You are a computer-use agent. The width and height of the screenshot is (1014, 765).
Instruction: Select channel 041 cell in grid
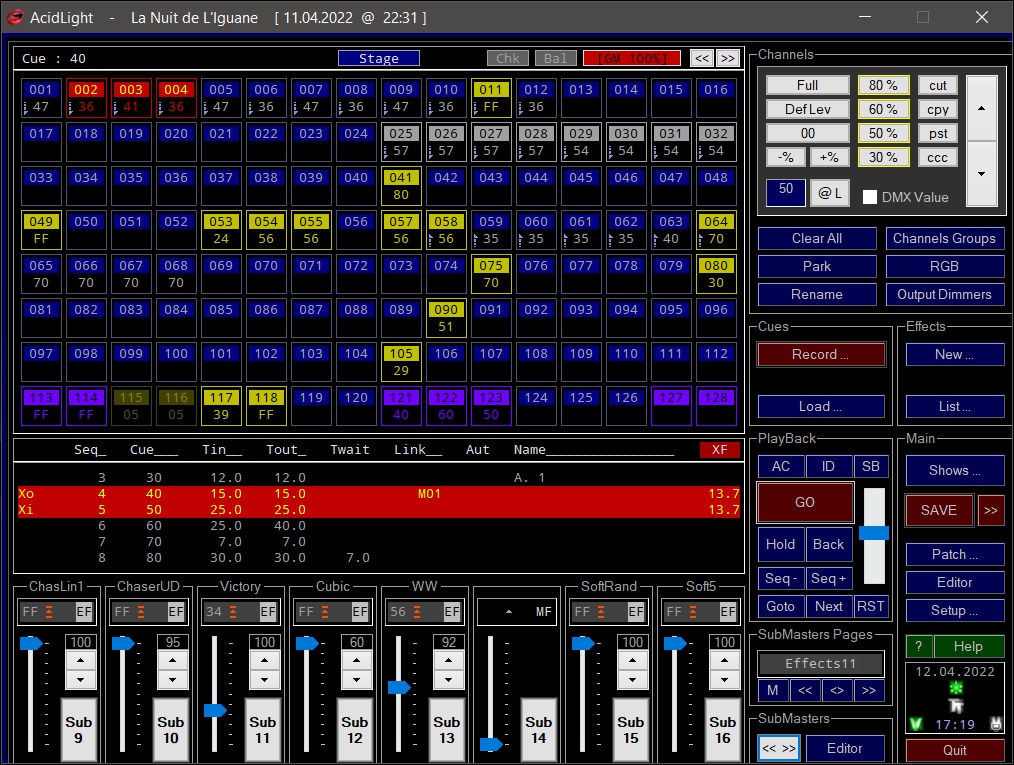(x=401, y=186)
